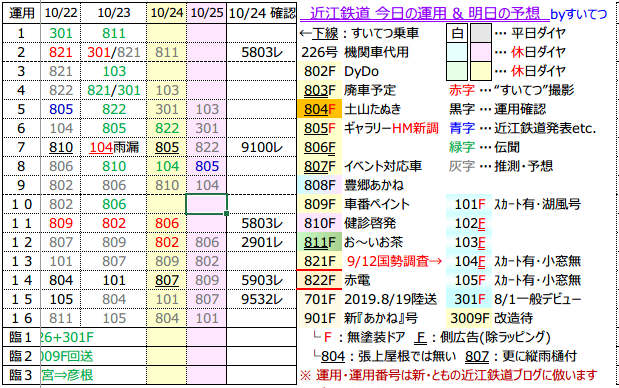Select cell 301/821 in row 2
Viewport: 619px width, 388px height.
click(x=114, y=52)
